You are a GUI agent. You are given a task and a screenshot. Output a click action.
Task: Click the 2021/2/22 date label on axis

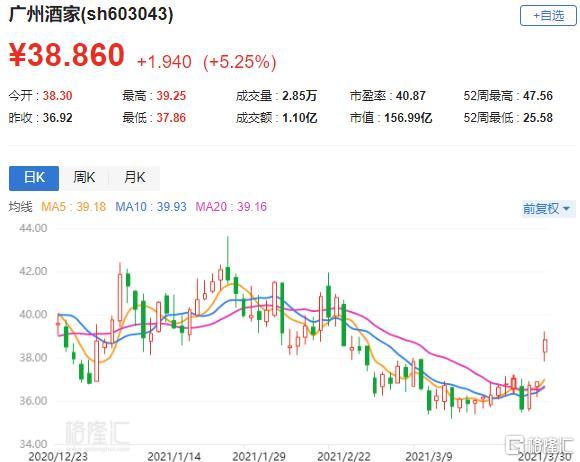coord(344,456)
